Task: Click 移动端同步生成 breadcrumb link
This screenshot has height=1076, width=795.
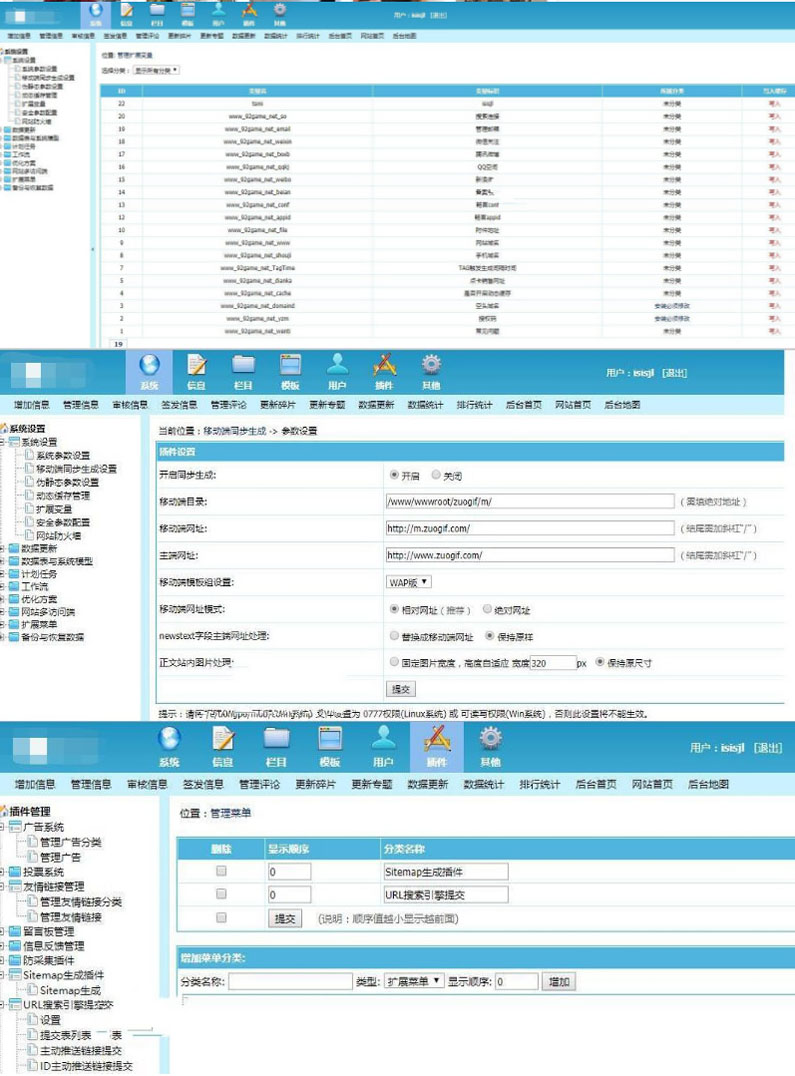Action: [x=235, y=431]
